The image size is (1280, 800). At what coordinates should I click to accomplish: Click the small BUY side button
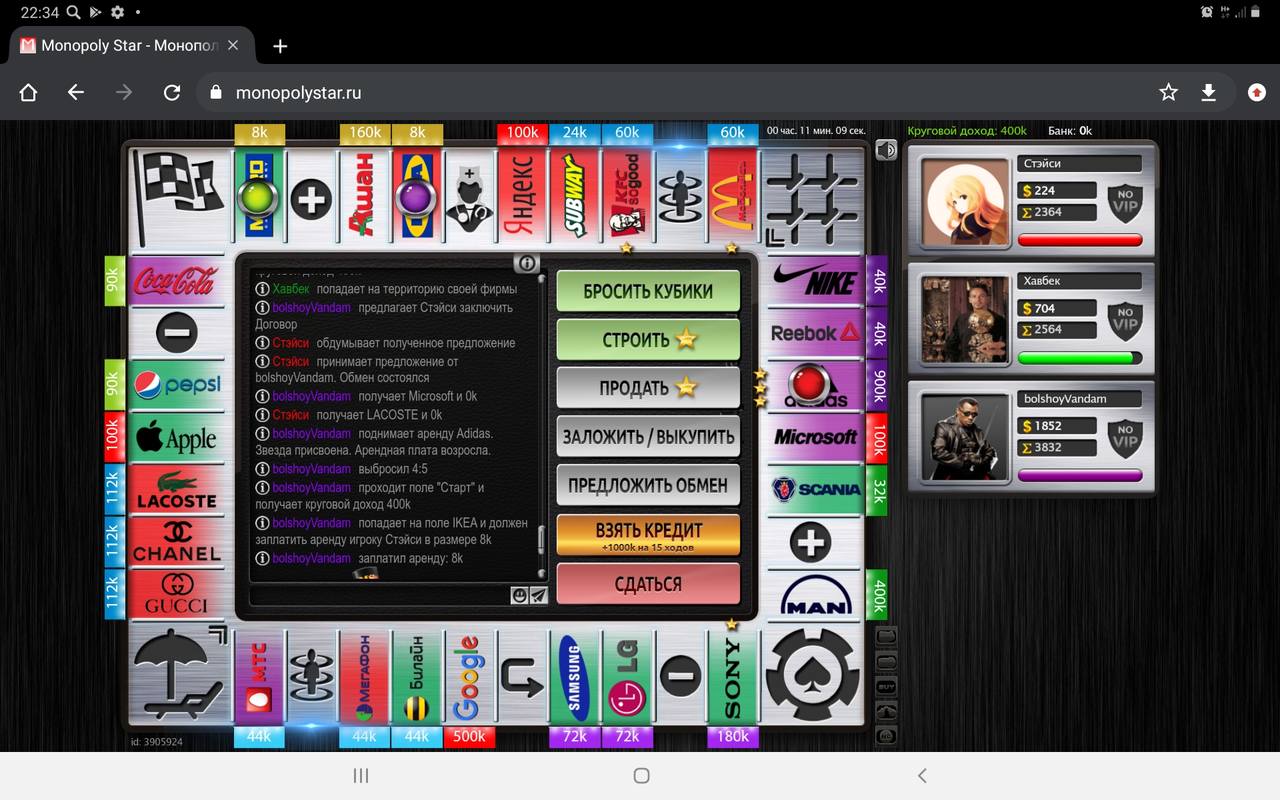[886, 686]
